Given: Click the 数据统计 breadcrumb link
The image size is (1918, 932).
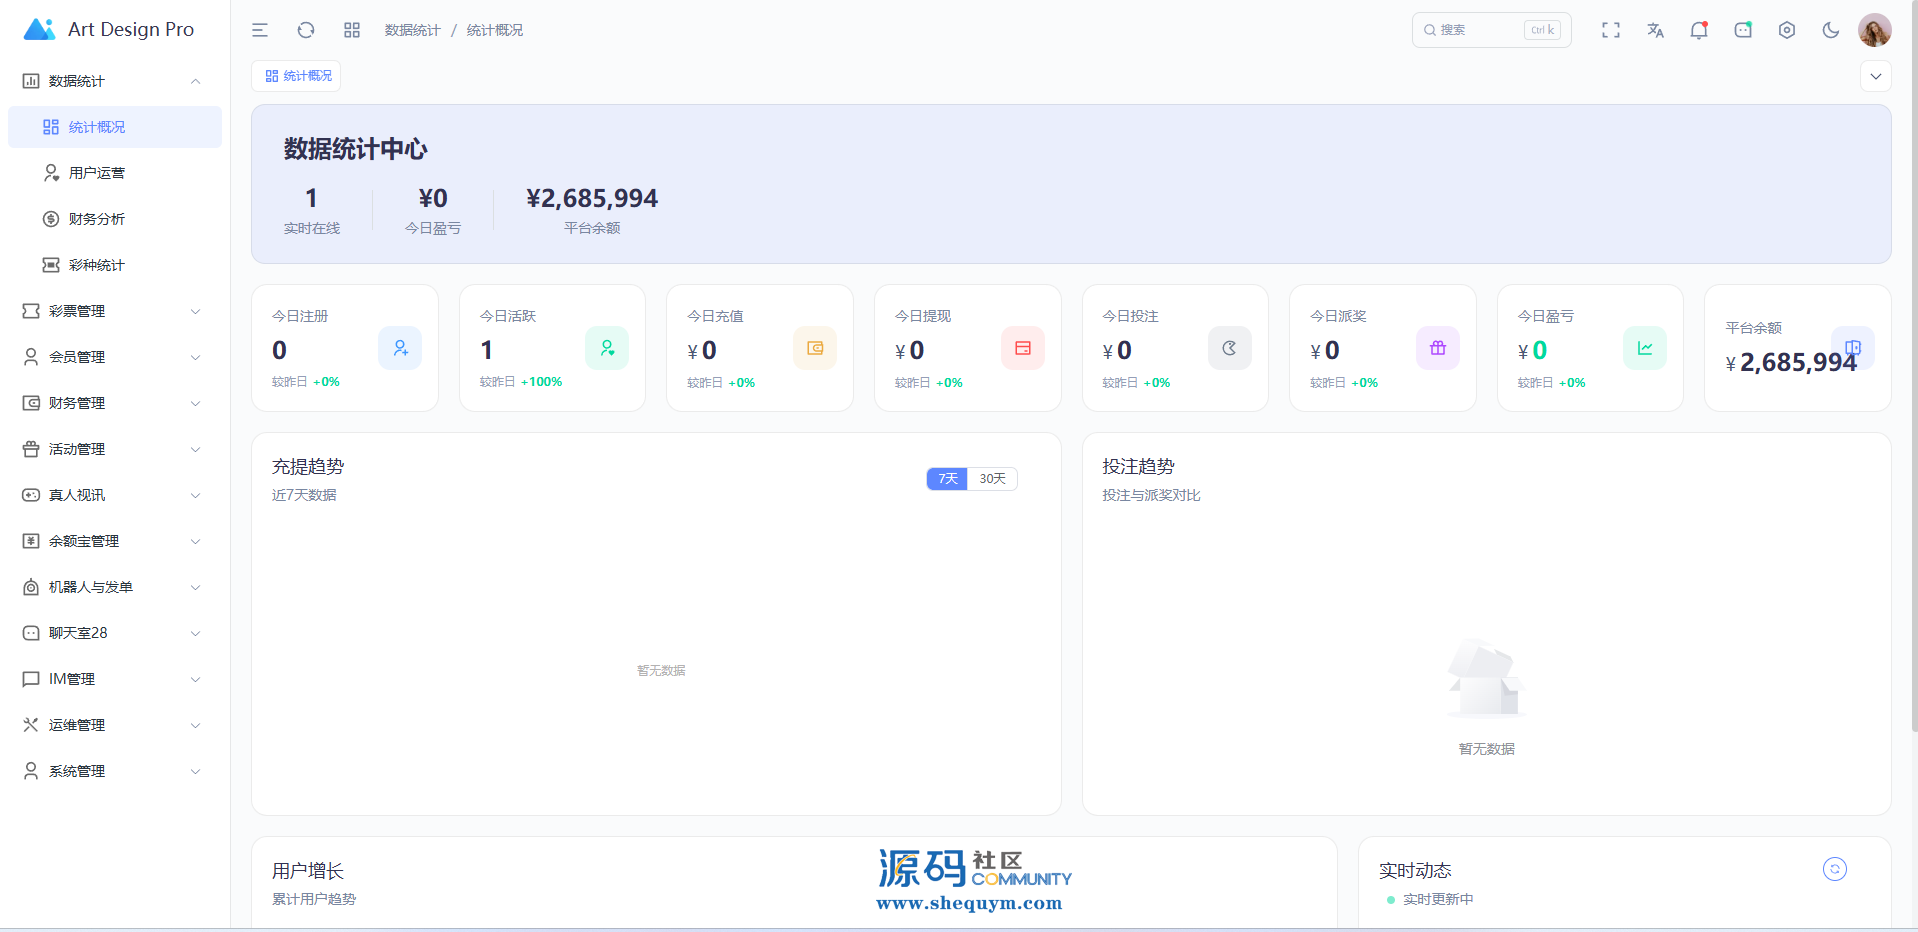Looking at the screenshot, I should point(412,30).
